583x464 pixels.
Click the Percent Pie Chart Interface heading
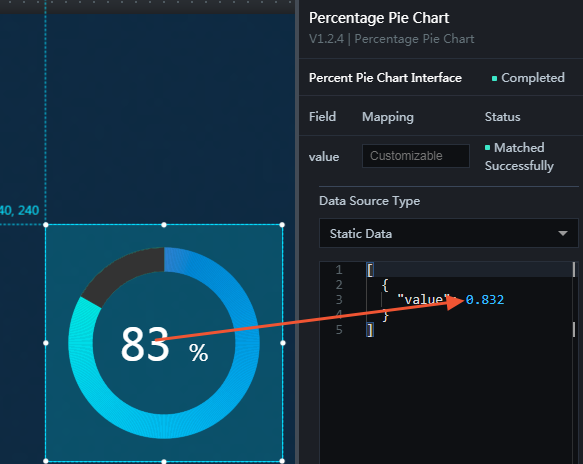(x=385, y=78)
